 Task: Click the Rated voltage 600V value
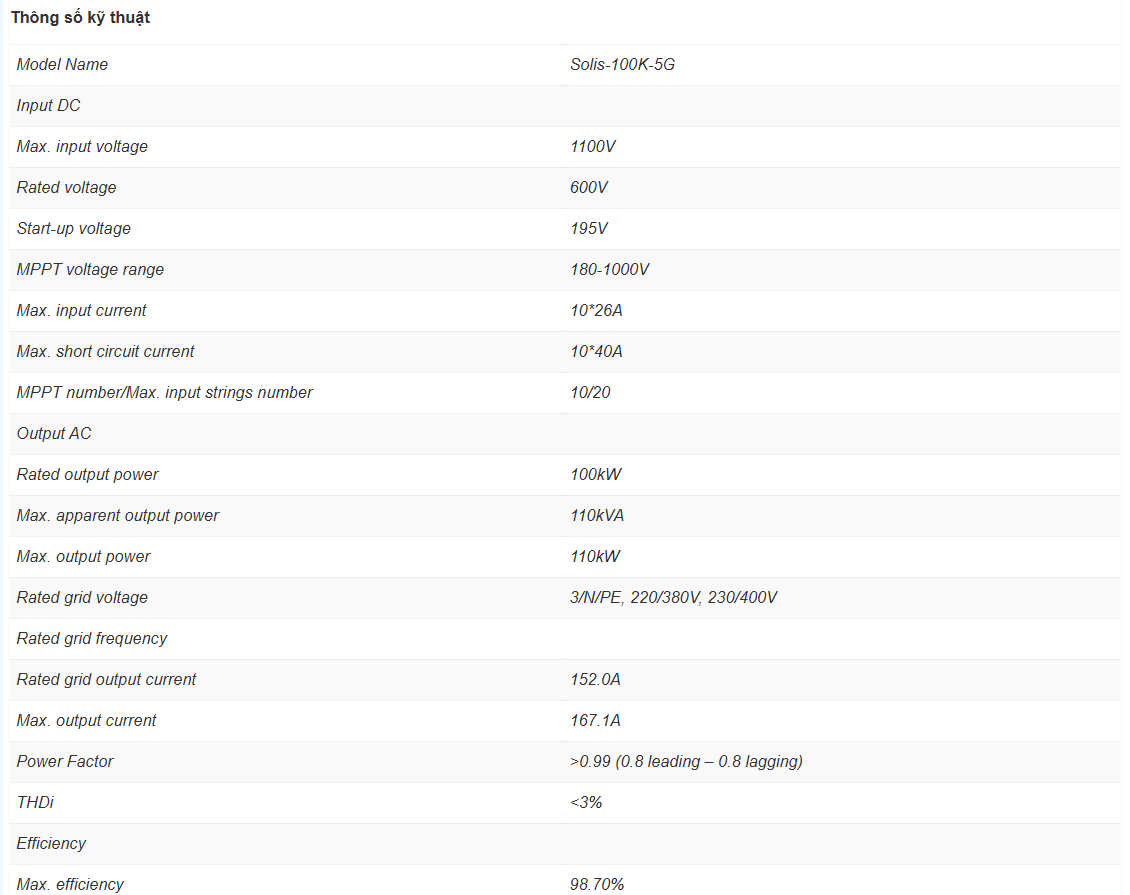click(x=589, y=188)
